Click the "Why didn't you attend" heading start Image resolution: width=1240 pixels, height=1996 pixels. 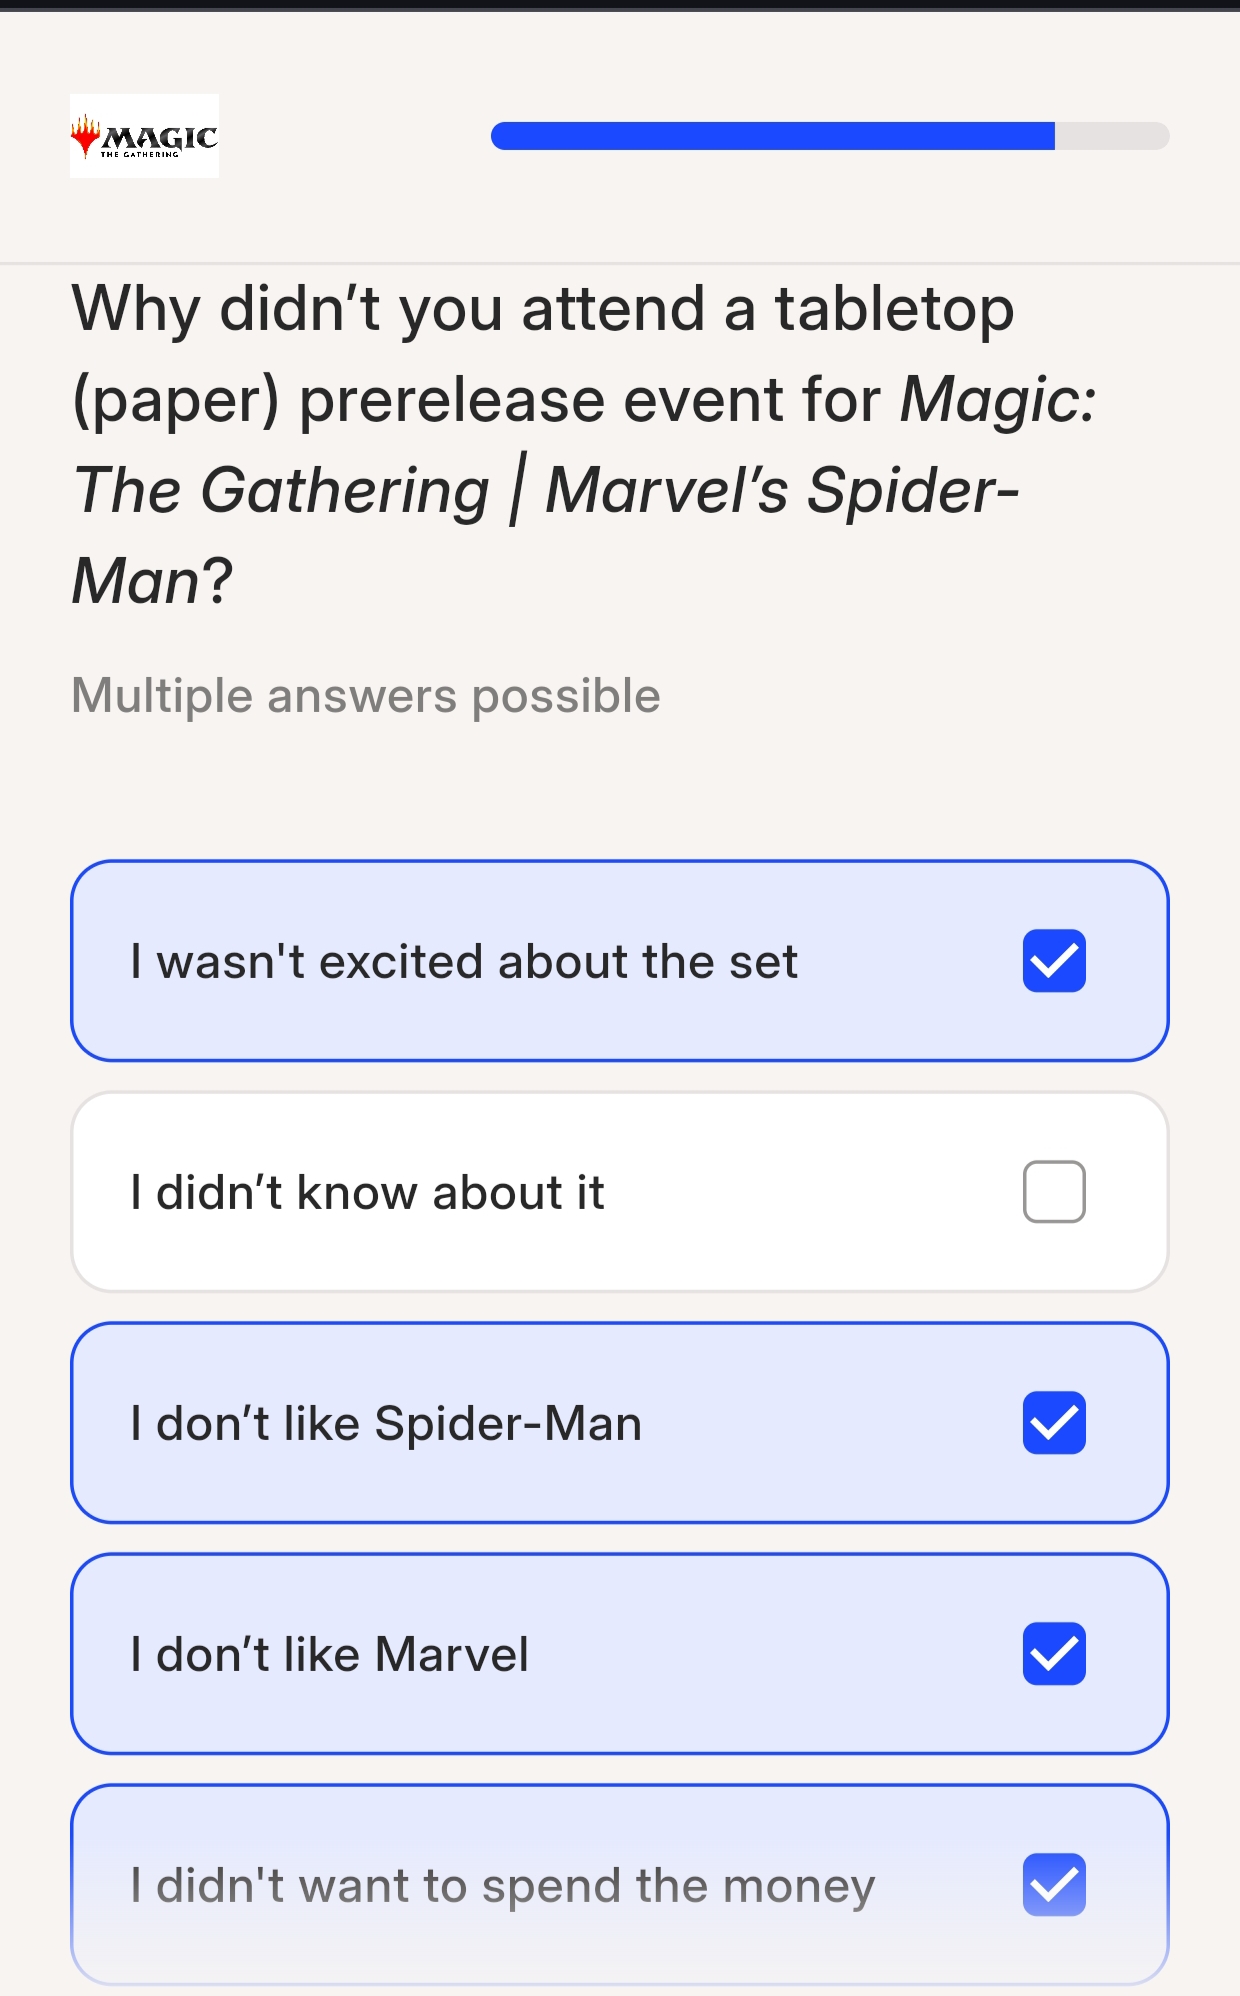tap(286, 309)
